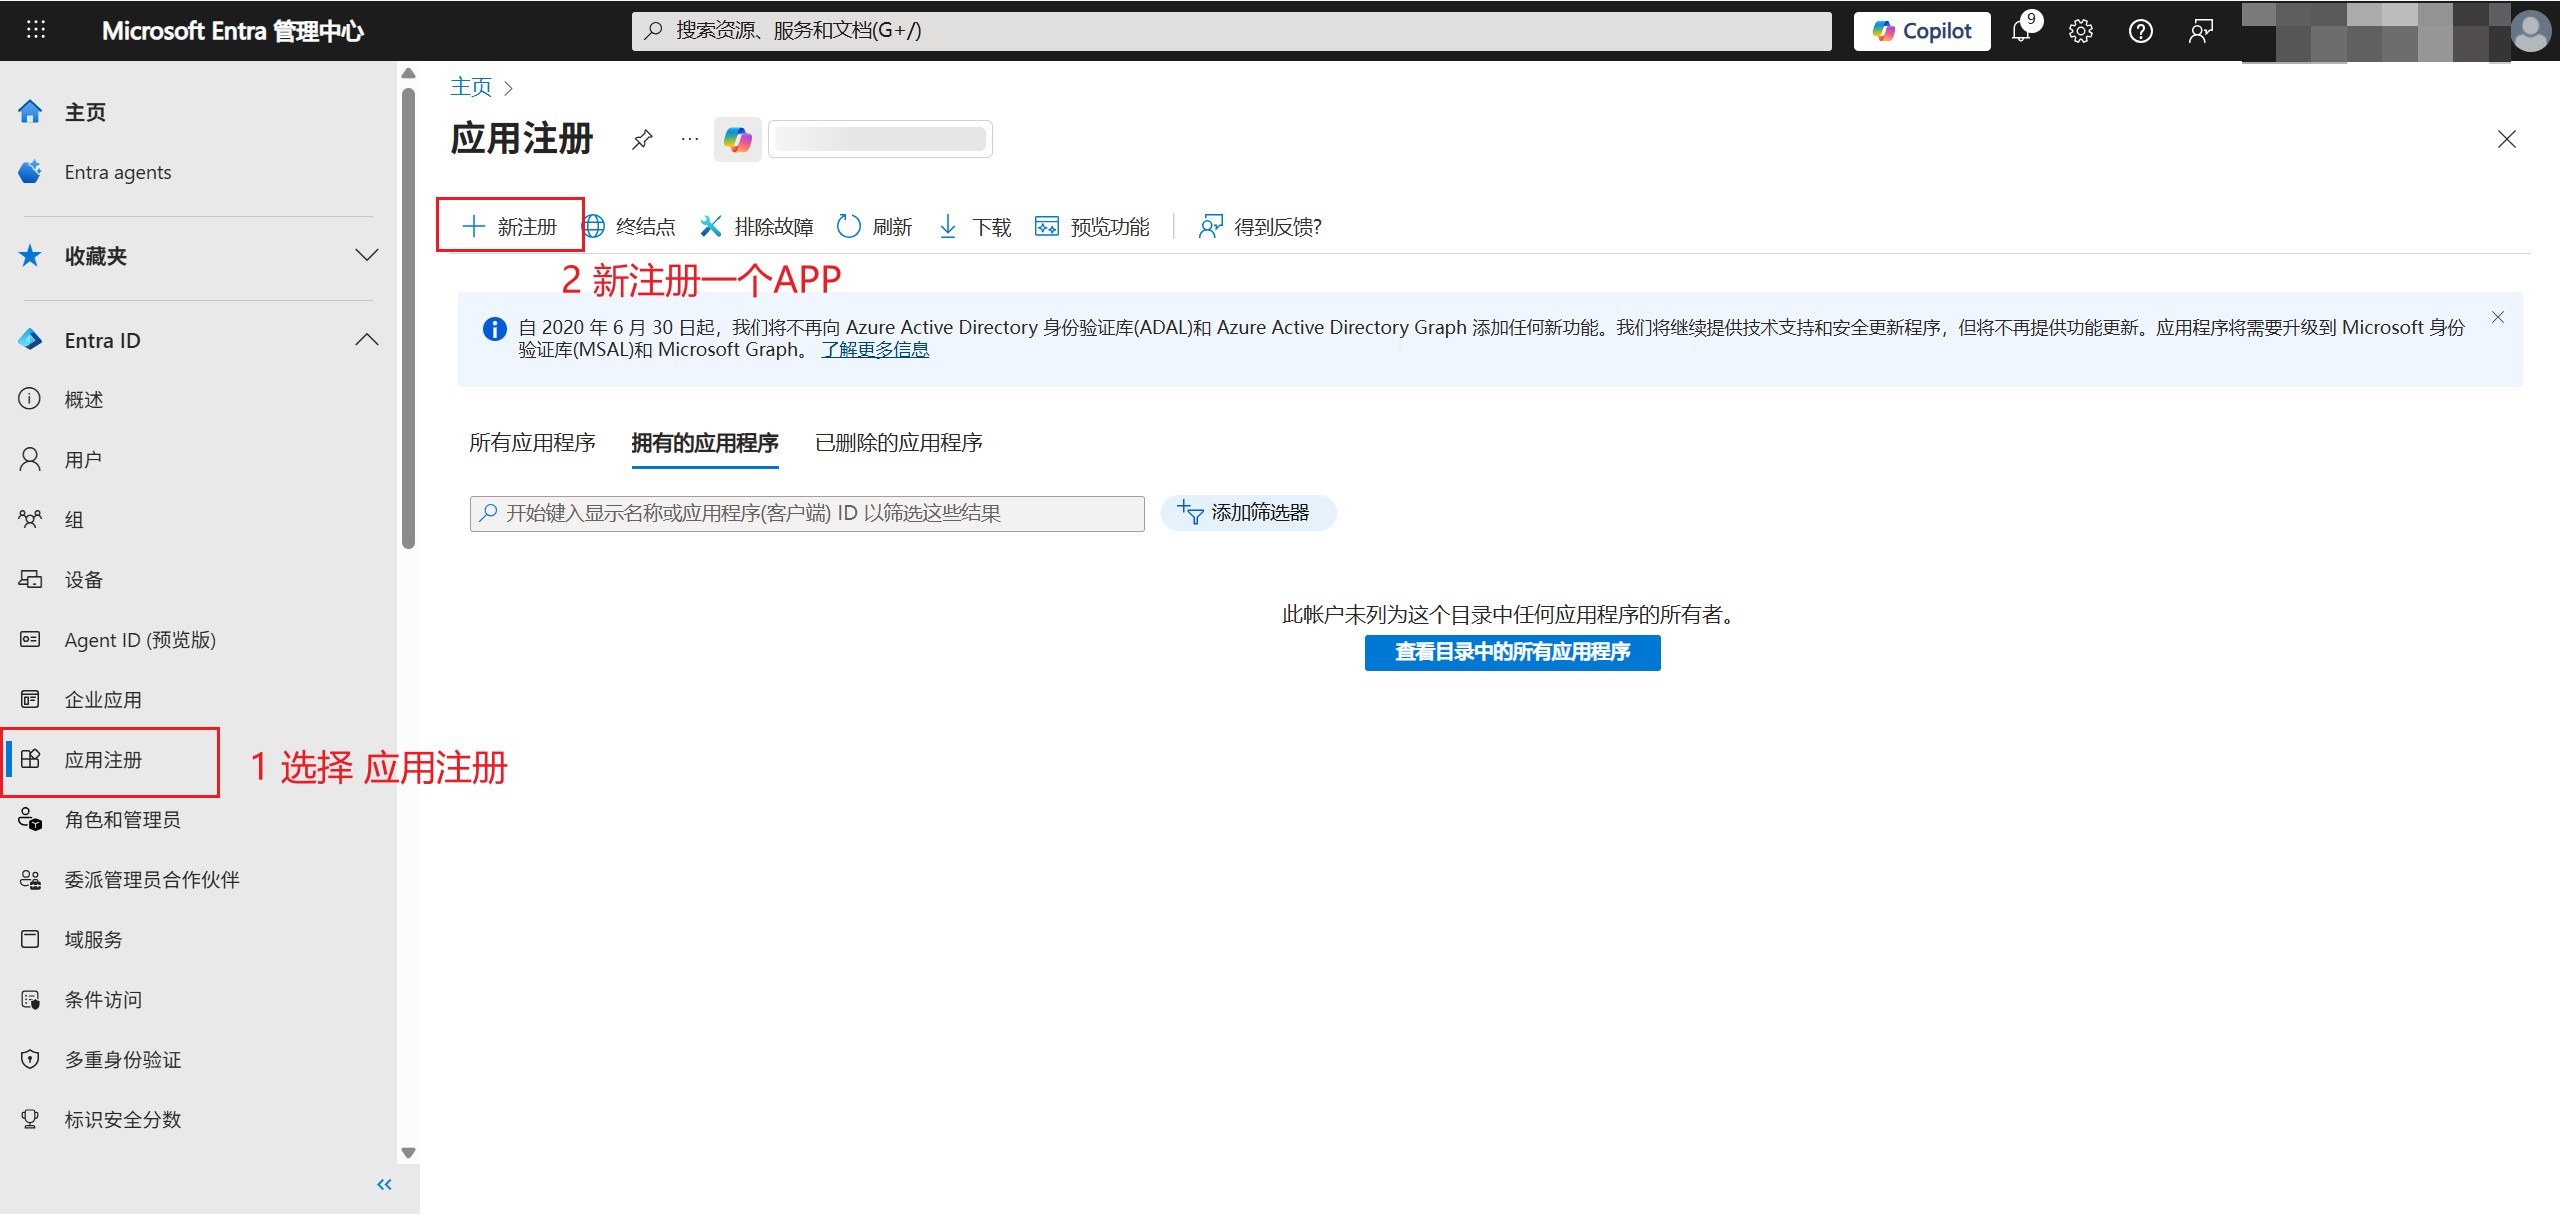Click the sidebar scroll up arrow
The width and height of the screenshot is (2560, 1214).
[408, 73]
